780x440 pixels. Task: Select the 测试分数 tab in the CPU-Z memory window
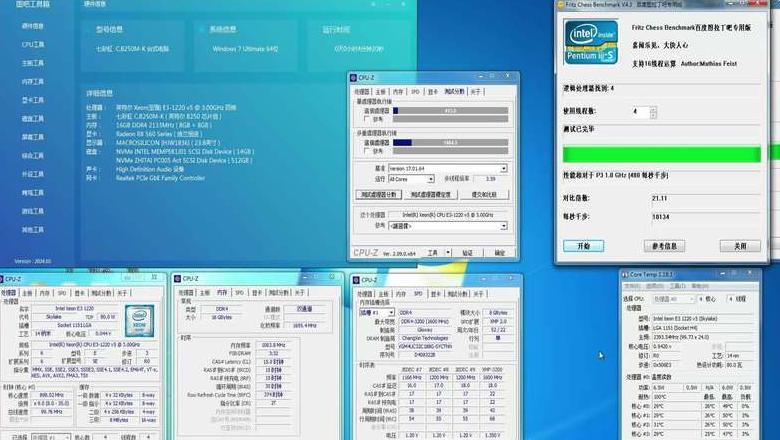279,293
